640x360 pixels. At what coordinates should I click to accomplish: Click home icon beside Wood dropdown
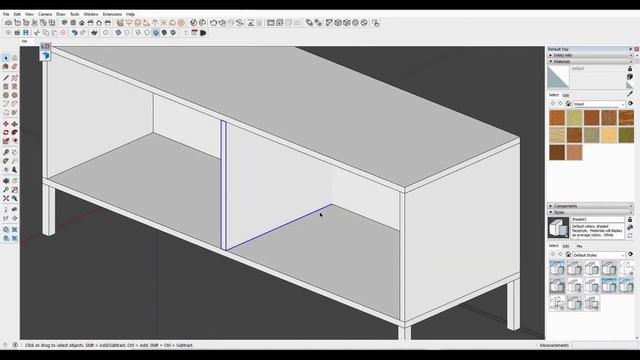tap(568, 104)
